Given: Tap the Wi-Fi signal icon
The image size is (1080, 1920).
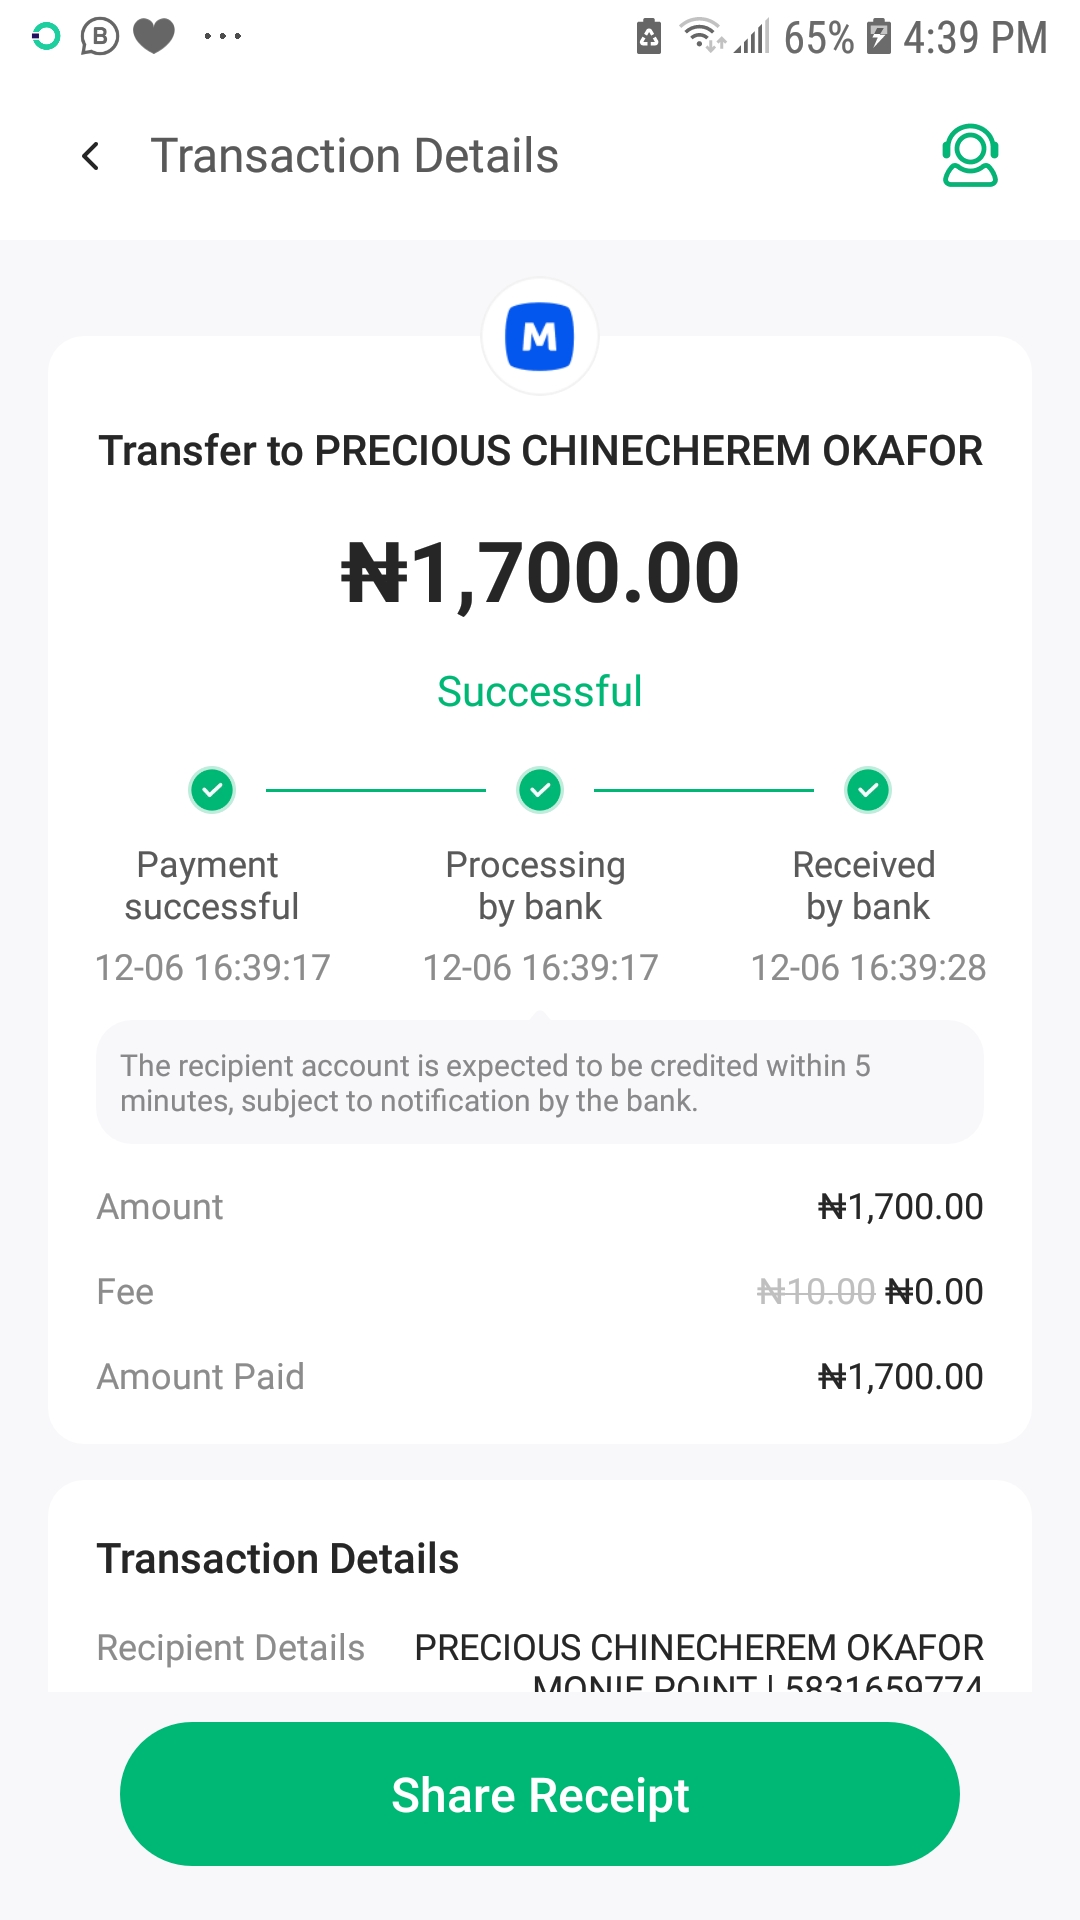Looking at the screenshot, I should (x=702, y=35).
